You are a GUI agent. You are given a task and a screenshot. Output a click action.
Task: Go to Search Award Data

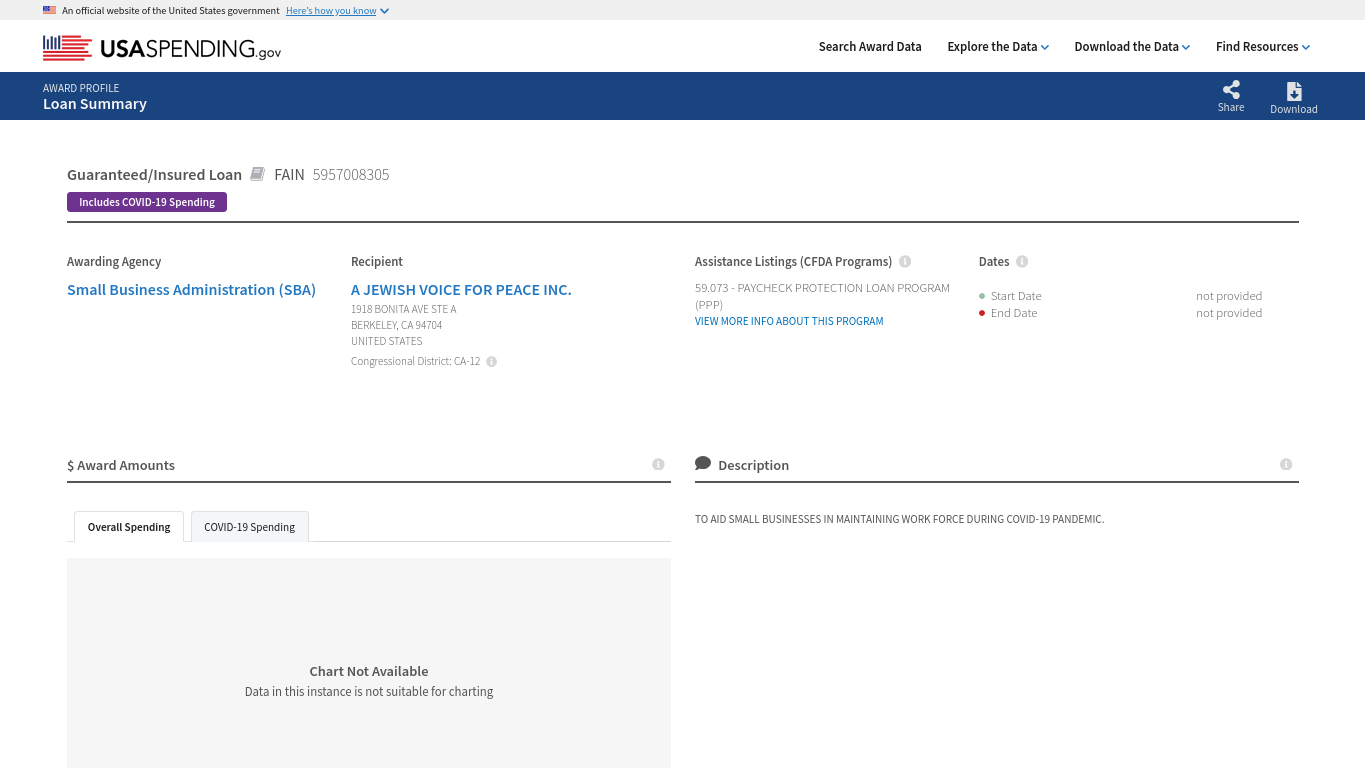pos(870,47)
